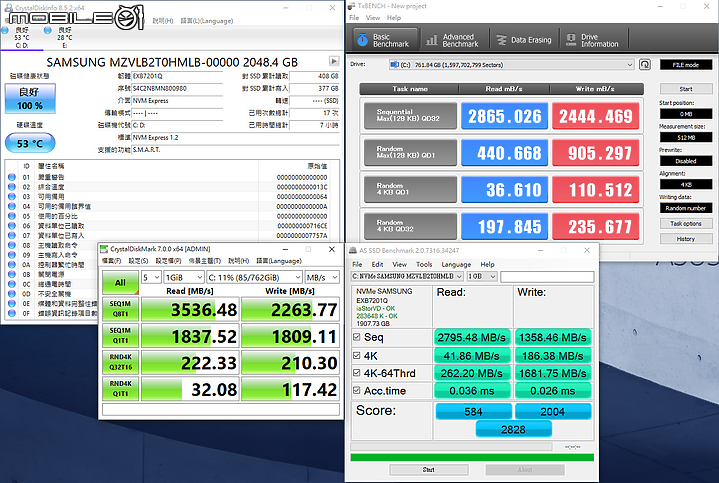
Task: Click Random Max(128 KB) QD1 task button
Action: (x=410, y=152)
